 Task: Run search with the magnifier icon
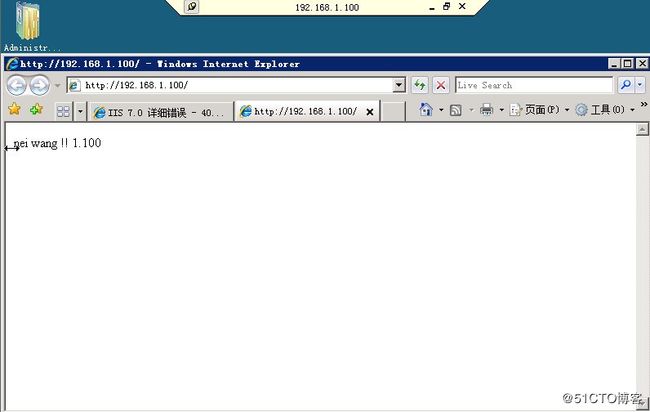(626, 85)
